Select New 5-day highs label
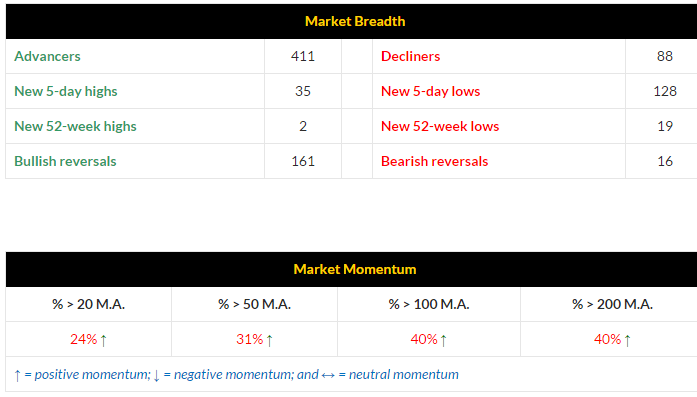Image resolution: width=697 pixels, height=397 pixels. [x=66, y=91]
